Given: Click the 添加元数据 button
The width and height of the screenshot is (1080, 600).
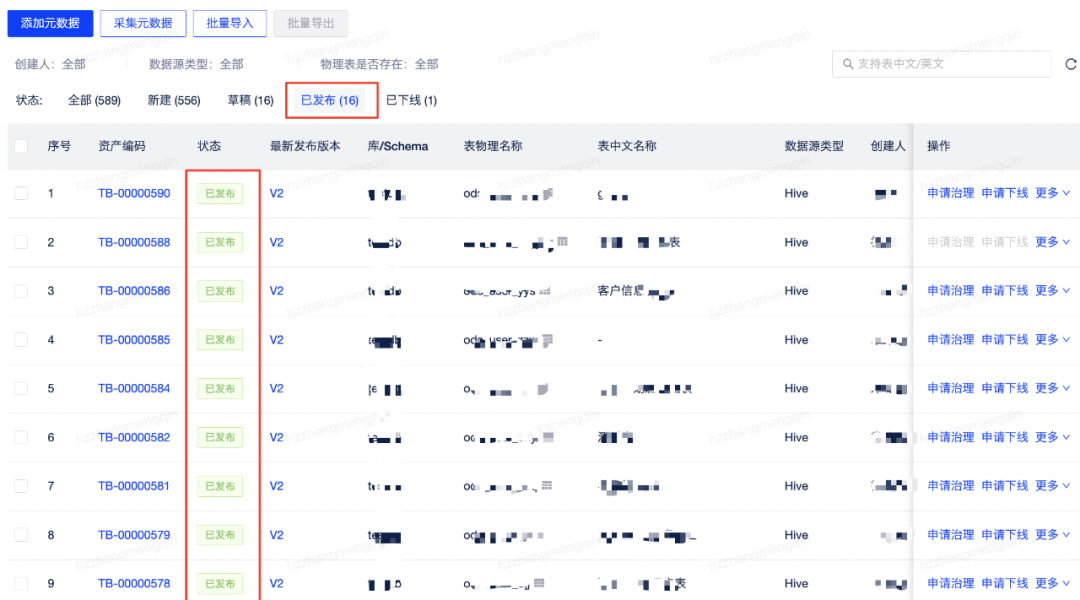Looking at the screenshot, I should tap(50, 22).
